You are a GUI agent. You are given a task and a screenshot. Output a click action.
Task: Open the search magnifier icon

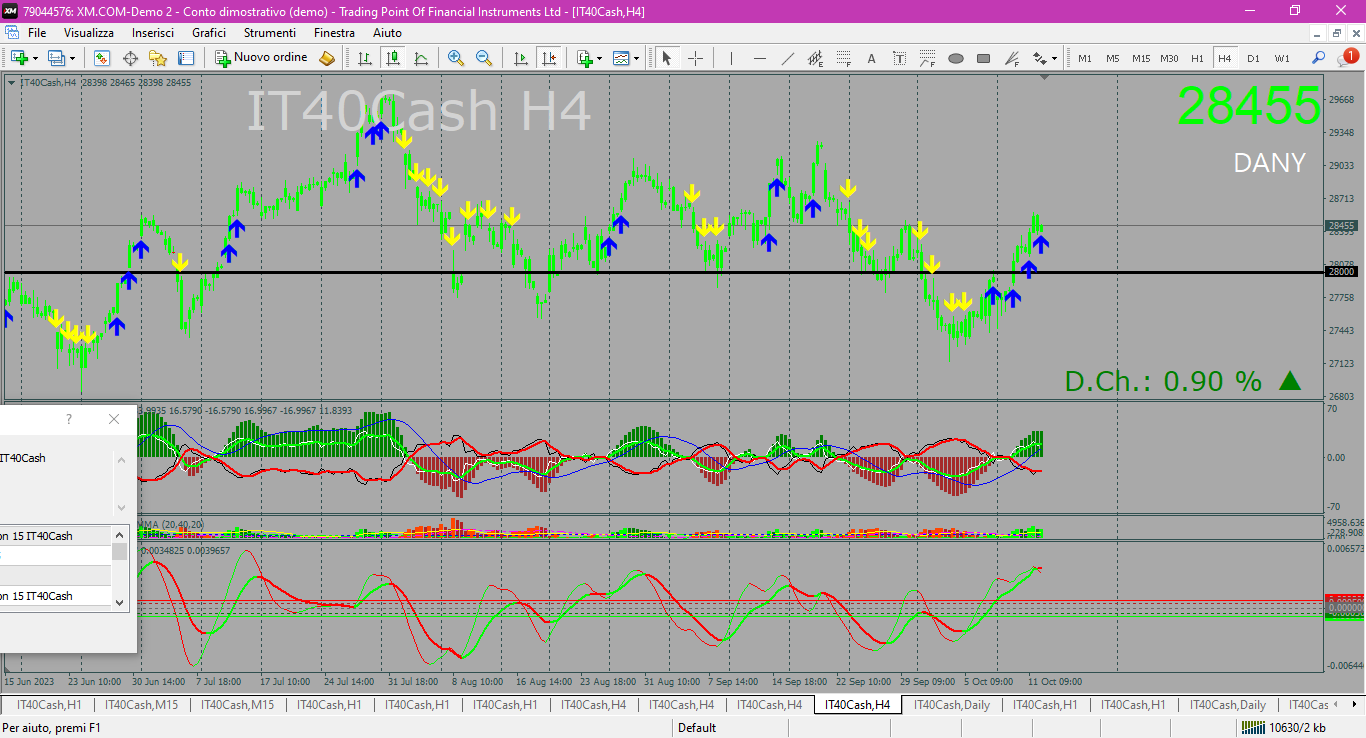[1319, 58]
